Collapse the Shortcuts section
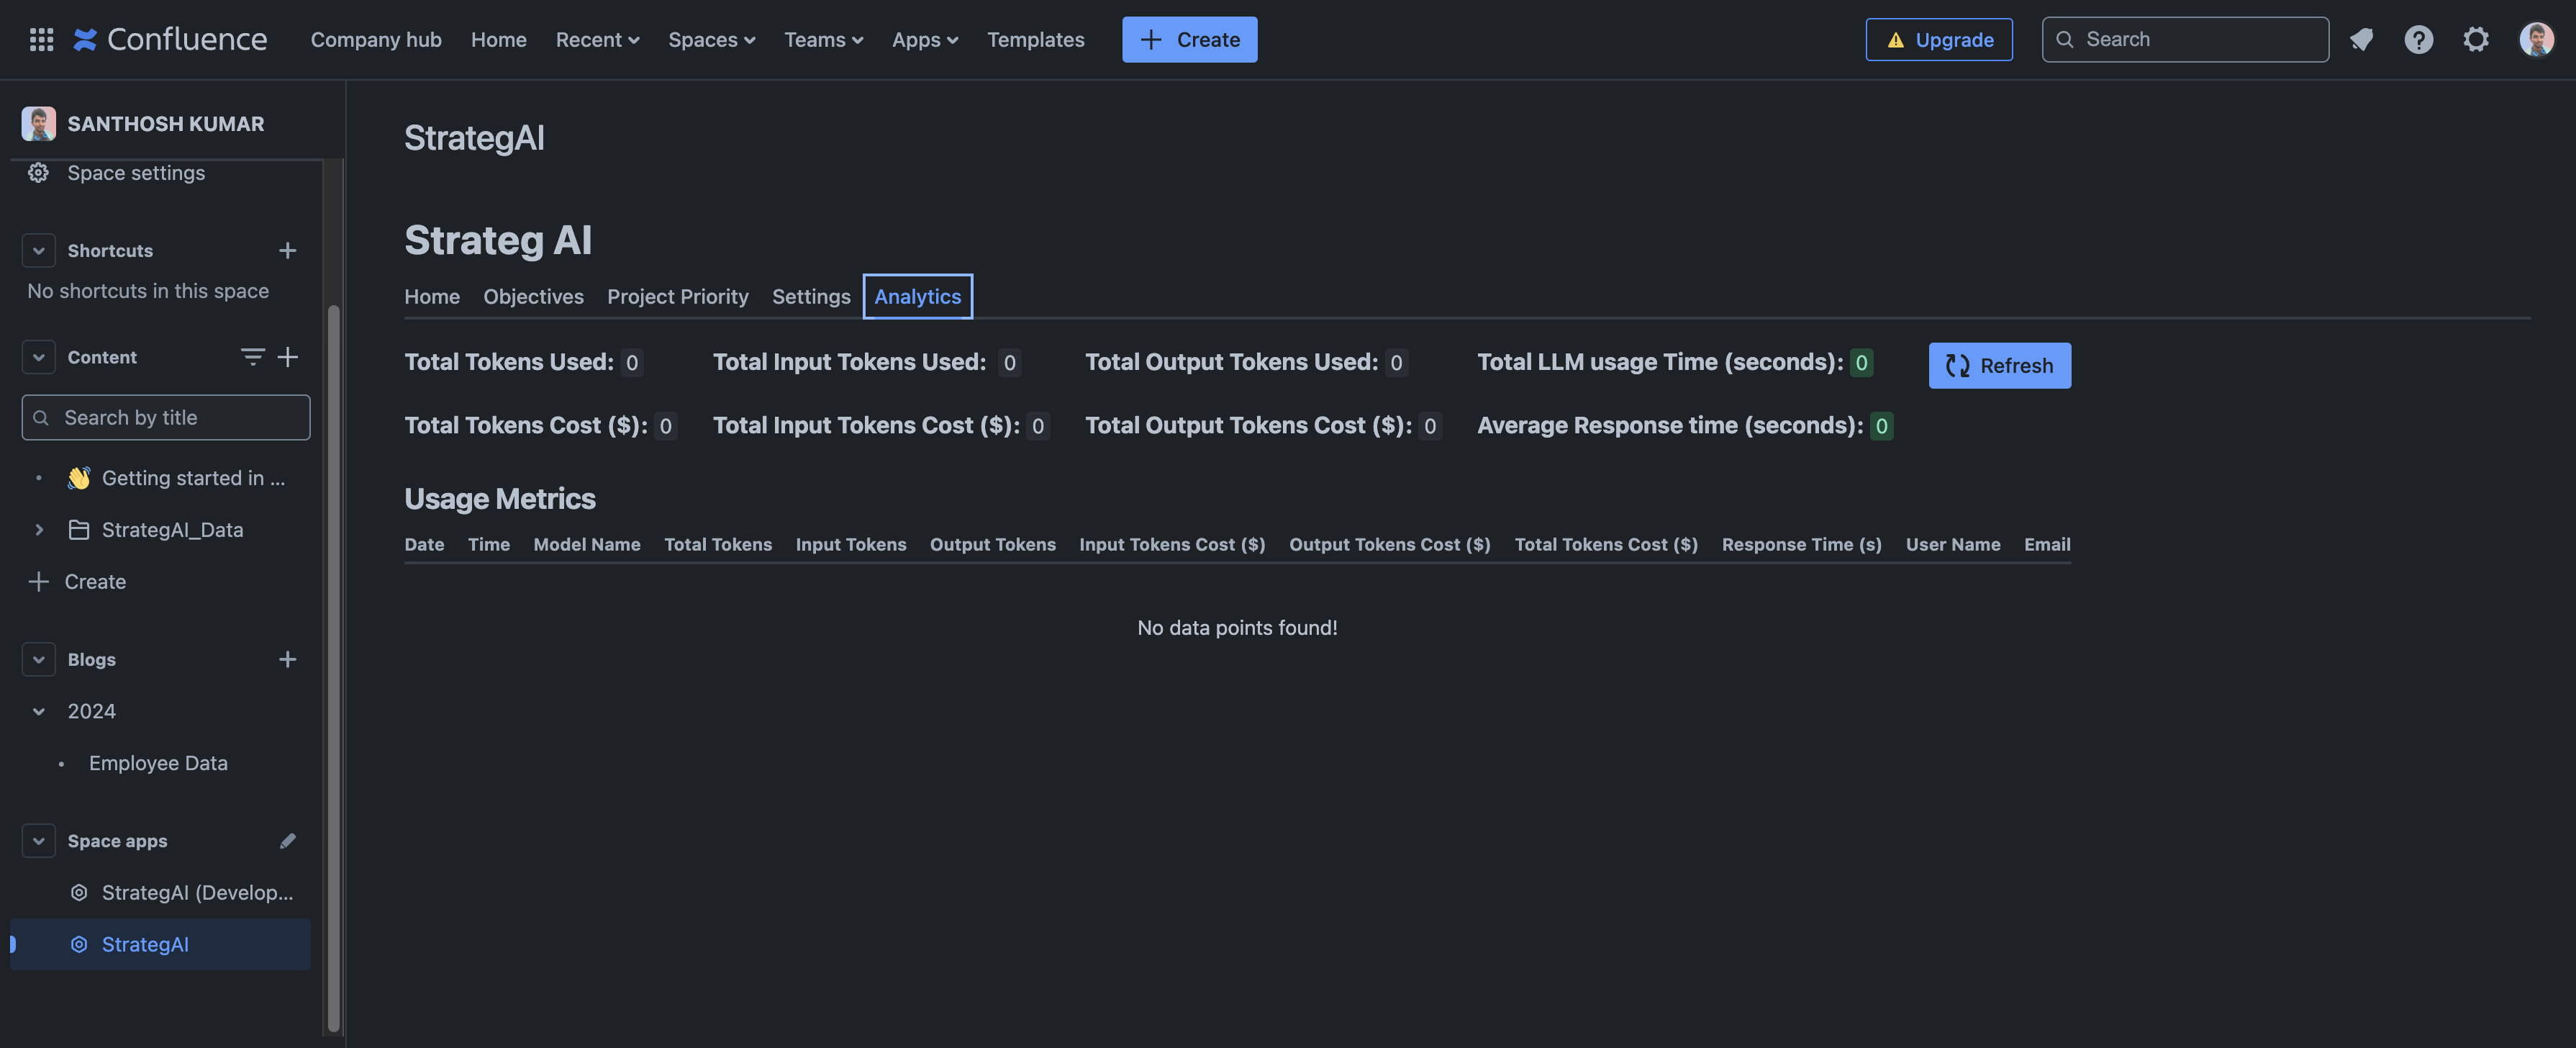The image size is (2576, 1048). [x=39, y=250]
